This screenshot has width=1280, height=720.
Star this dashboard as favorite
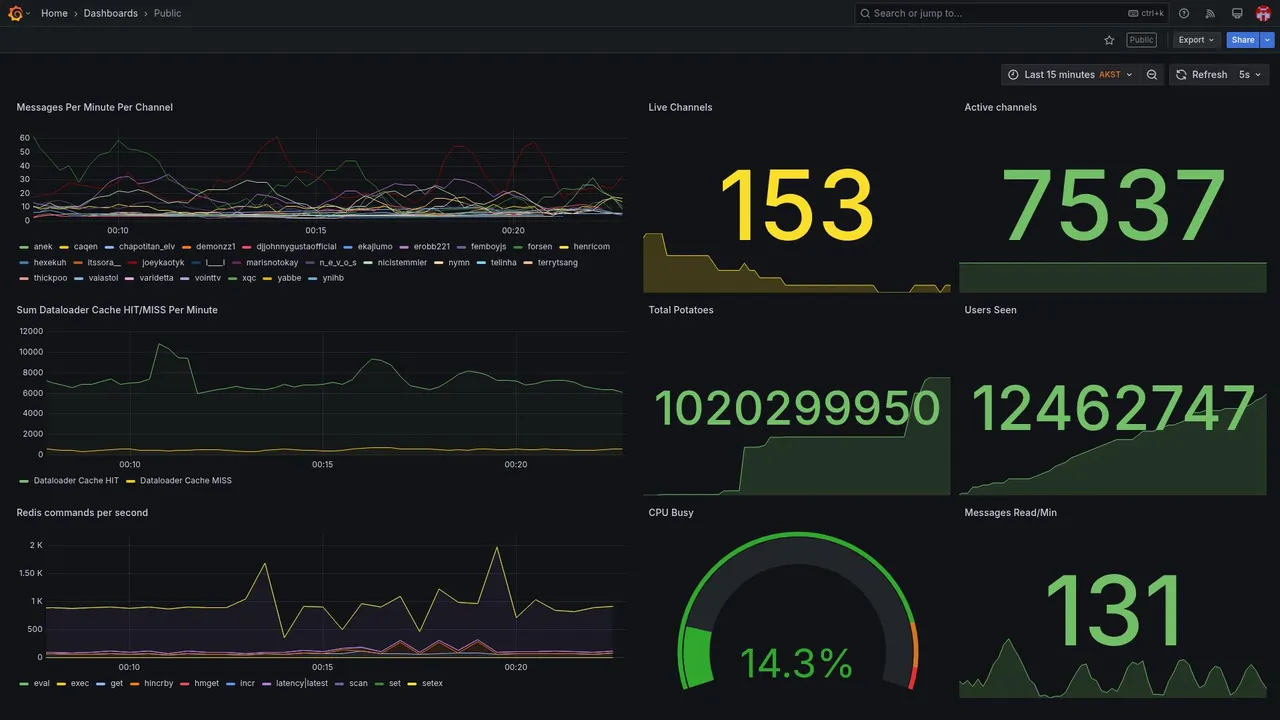pos(1109,40)
